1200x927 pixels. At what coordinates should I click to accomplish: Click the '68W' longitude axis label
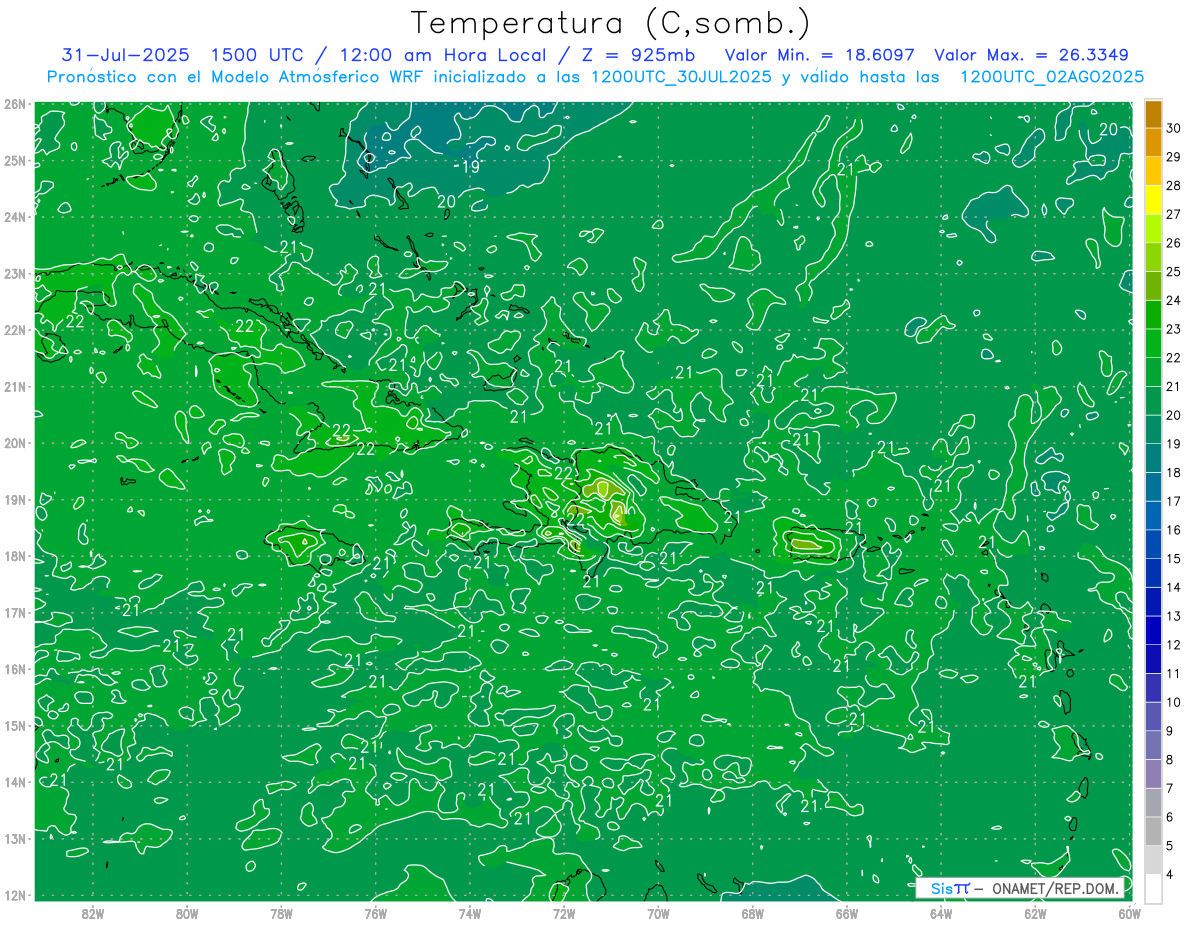coord(753,913)
